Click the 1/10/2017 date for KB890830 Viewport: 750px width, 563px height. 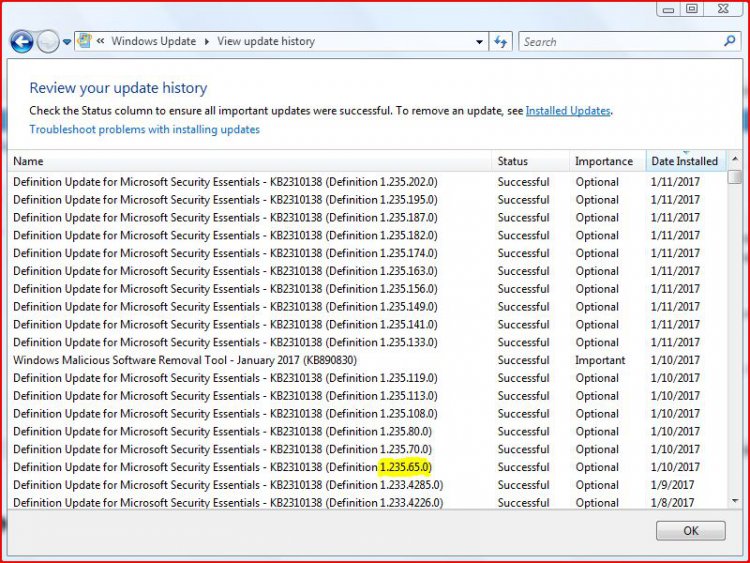(675, 360)
